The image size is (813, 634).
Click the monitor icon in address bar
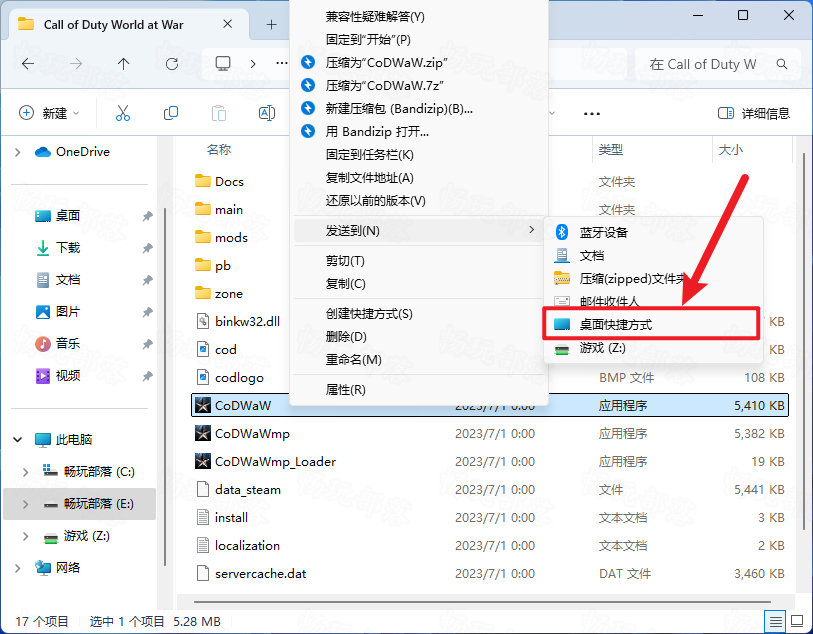(223, 64)
